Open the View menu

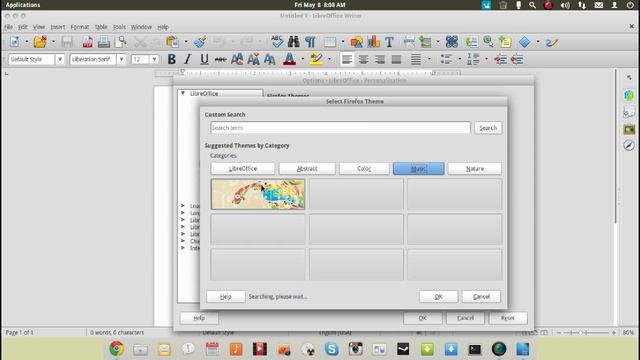39,27
